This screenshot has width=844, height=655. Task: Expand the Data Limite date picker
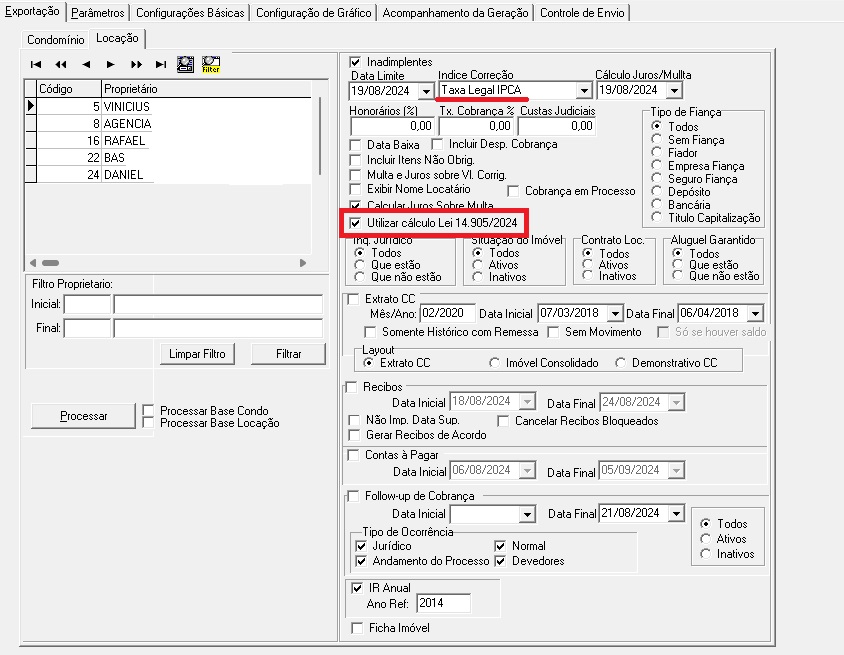pyautogui.click(x=426, y=90)
